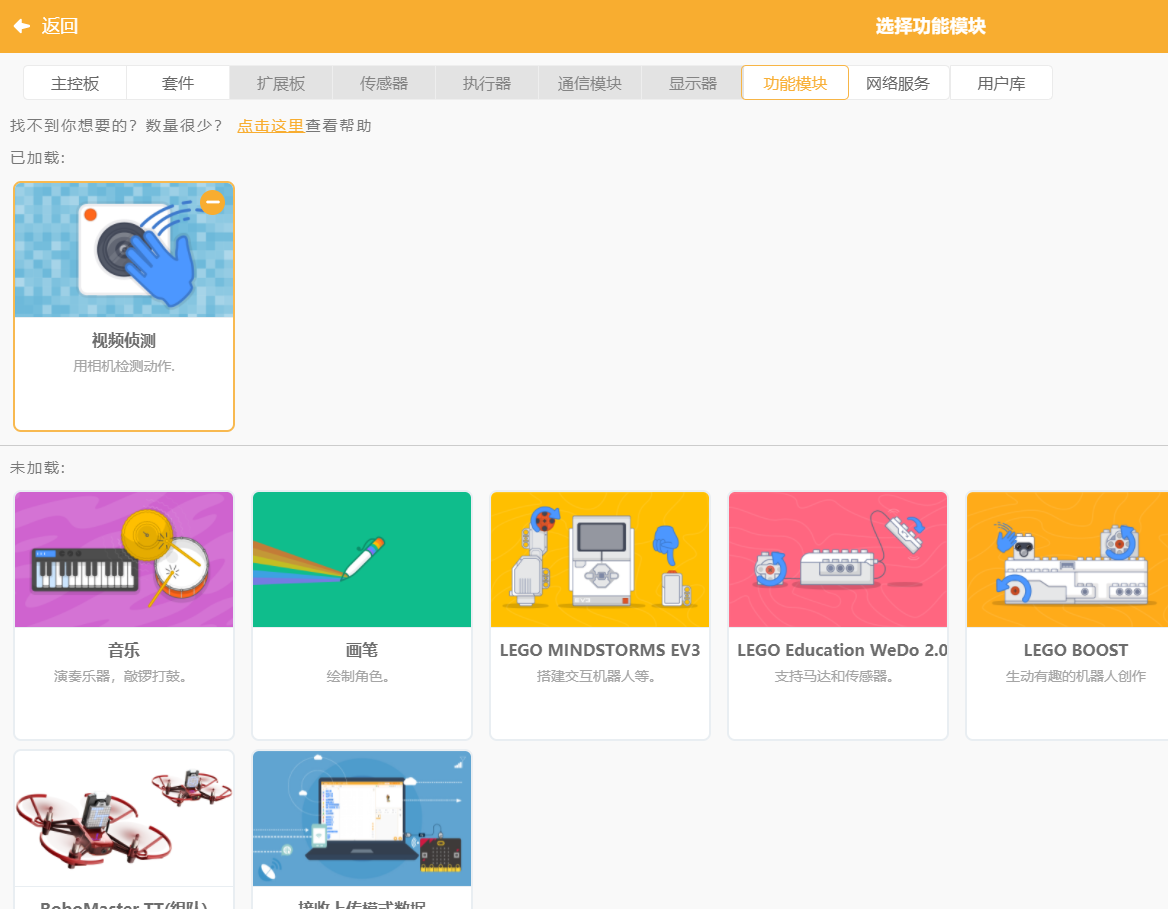Click the 画笔 title text
1168x909 pixels.
362,650
